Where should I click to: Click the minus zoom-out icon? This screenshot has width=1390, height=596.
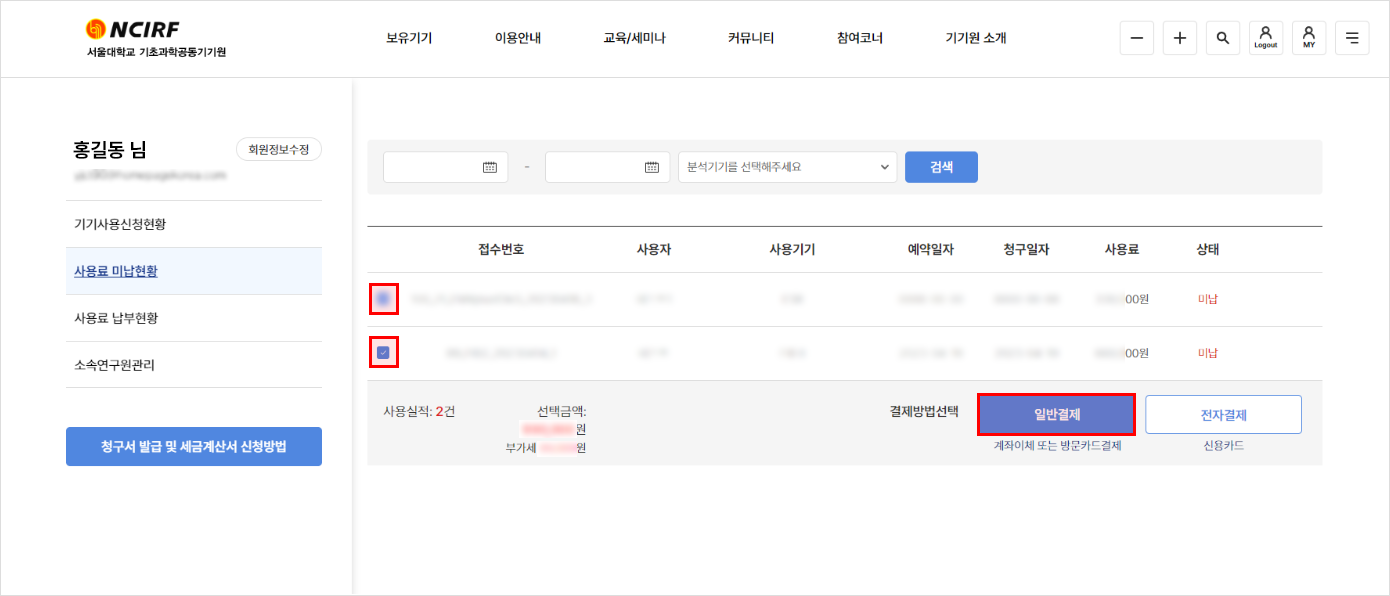(x=1136, y=38)
